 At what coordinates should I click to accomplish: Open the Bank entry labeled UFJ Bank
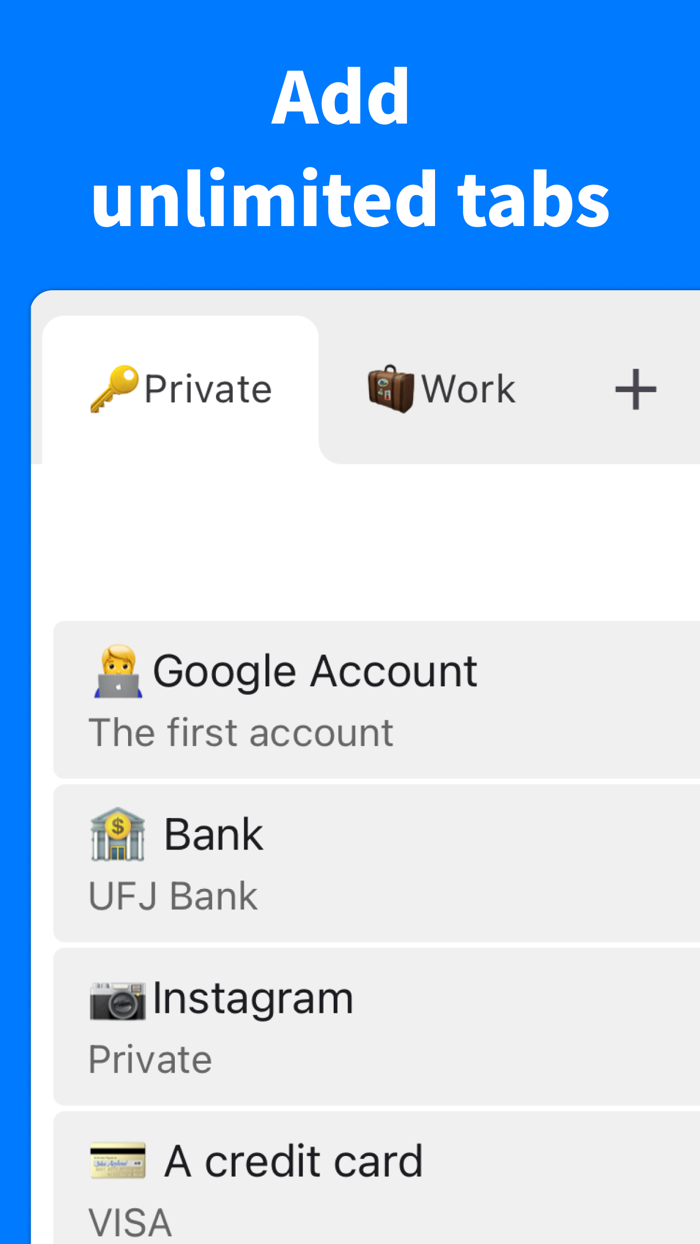(215, 833)
